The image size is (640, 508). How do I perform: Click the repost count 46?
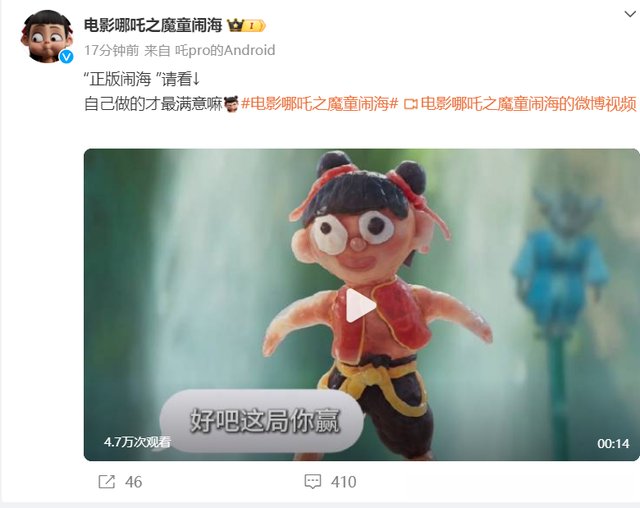point(133,482)
